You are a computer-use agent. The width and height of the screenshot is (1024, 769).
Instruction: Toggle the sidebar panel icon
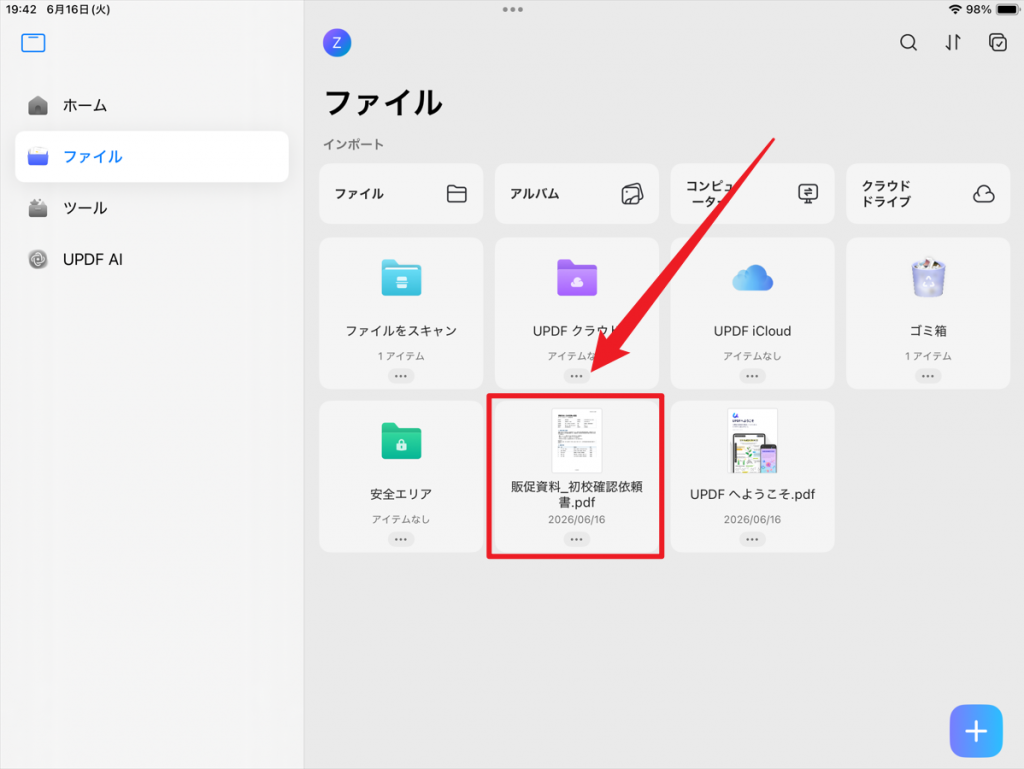pos(33,43)
